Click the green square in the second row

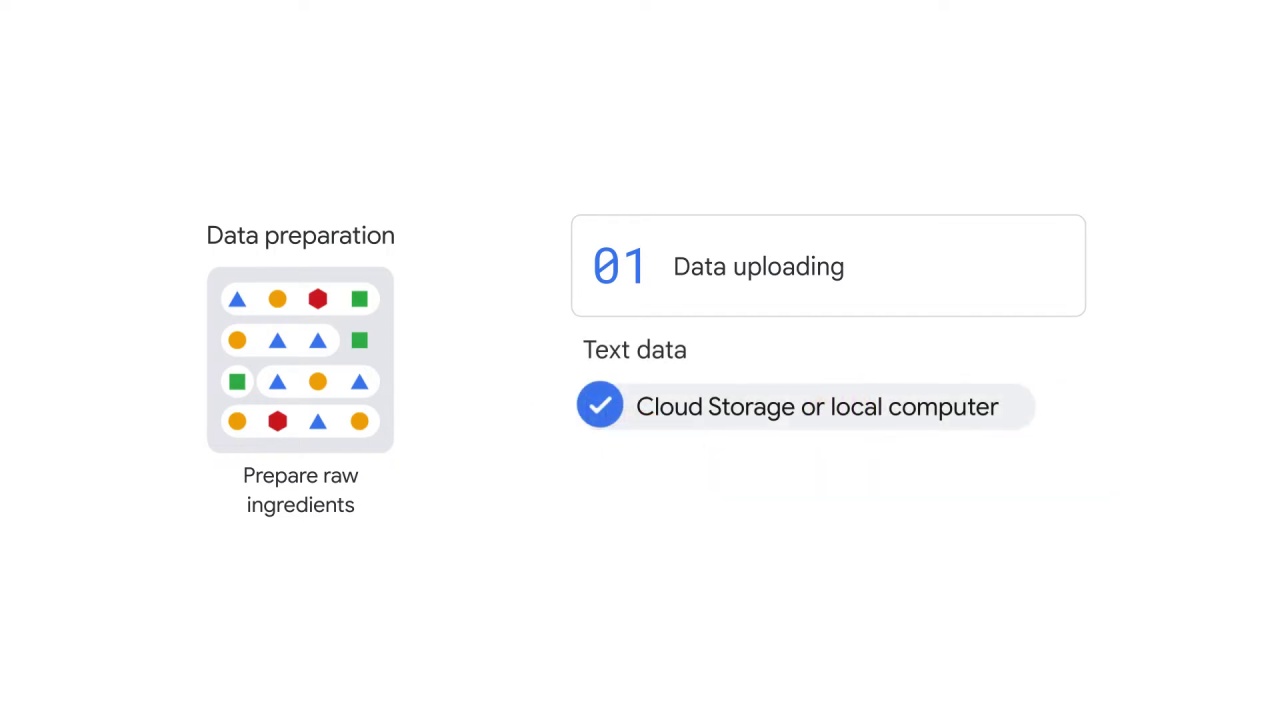(x=359, y=341)
